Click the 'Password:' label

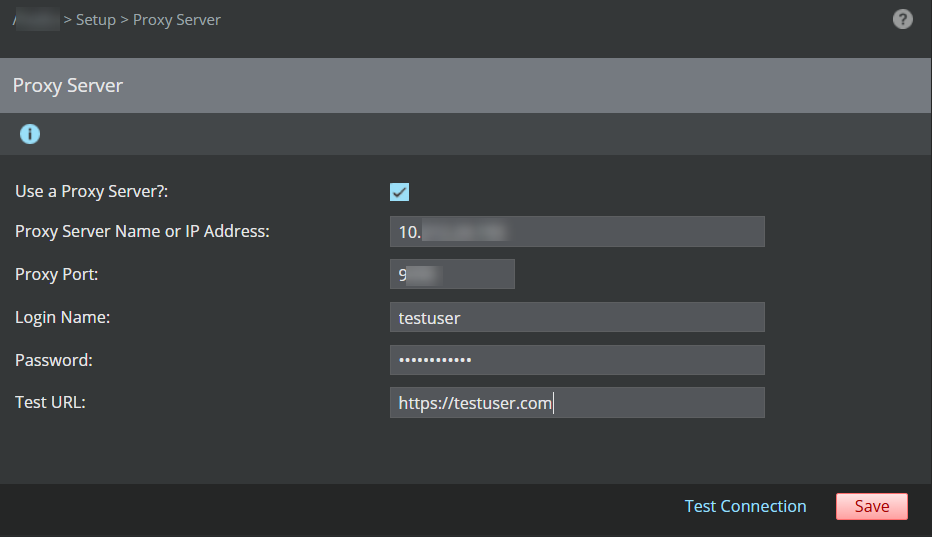click(x=53, y=360)
